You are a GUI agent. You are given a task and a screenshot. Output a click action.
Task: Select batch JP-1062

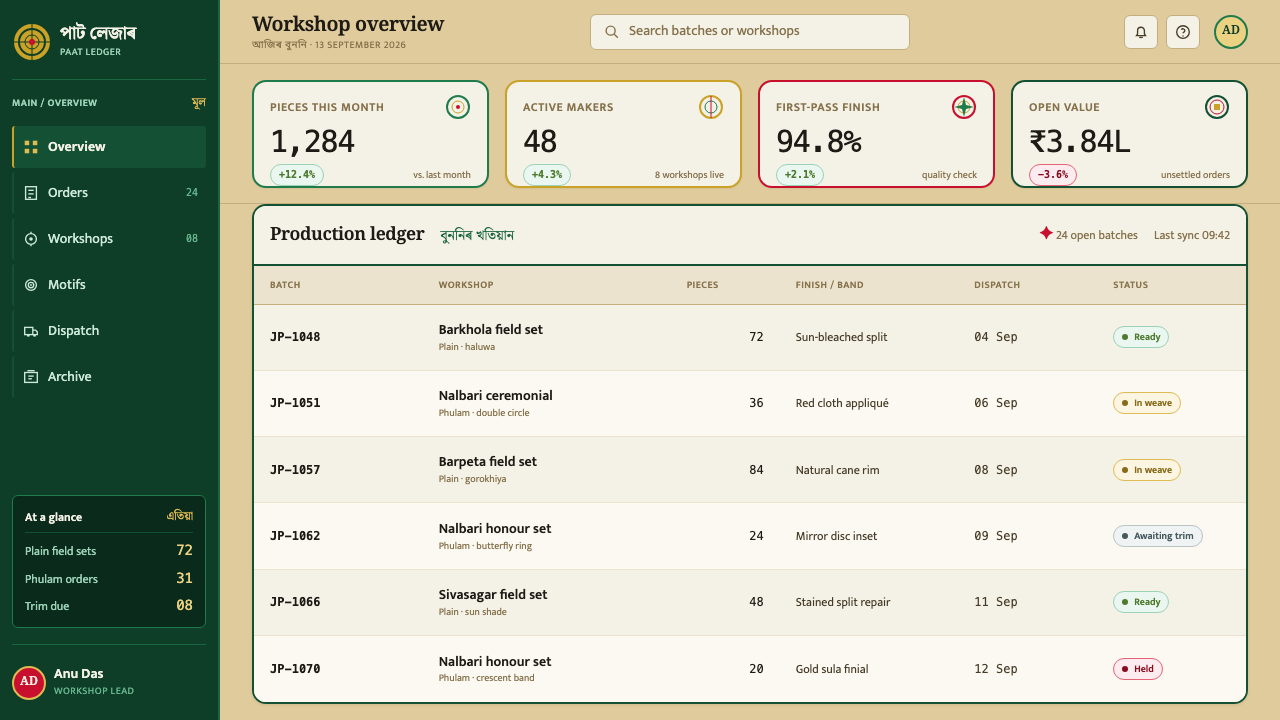(295, 536)
